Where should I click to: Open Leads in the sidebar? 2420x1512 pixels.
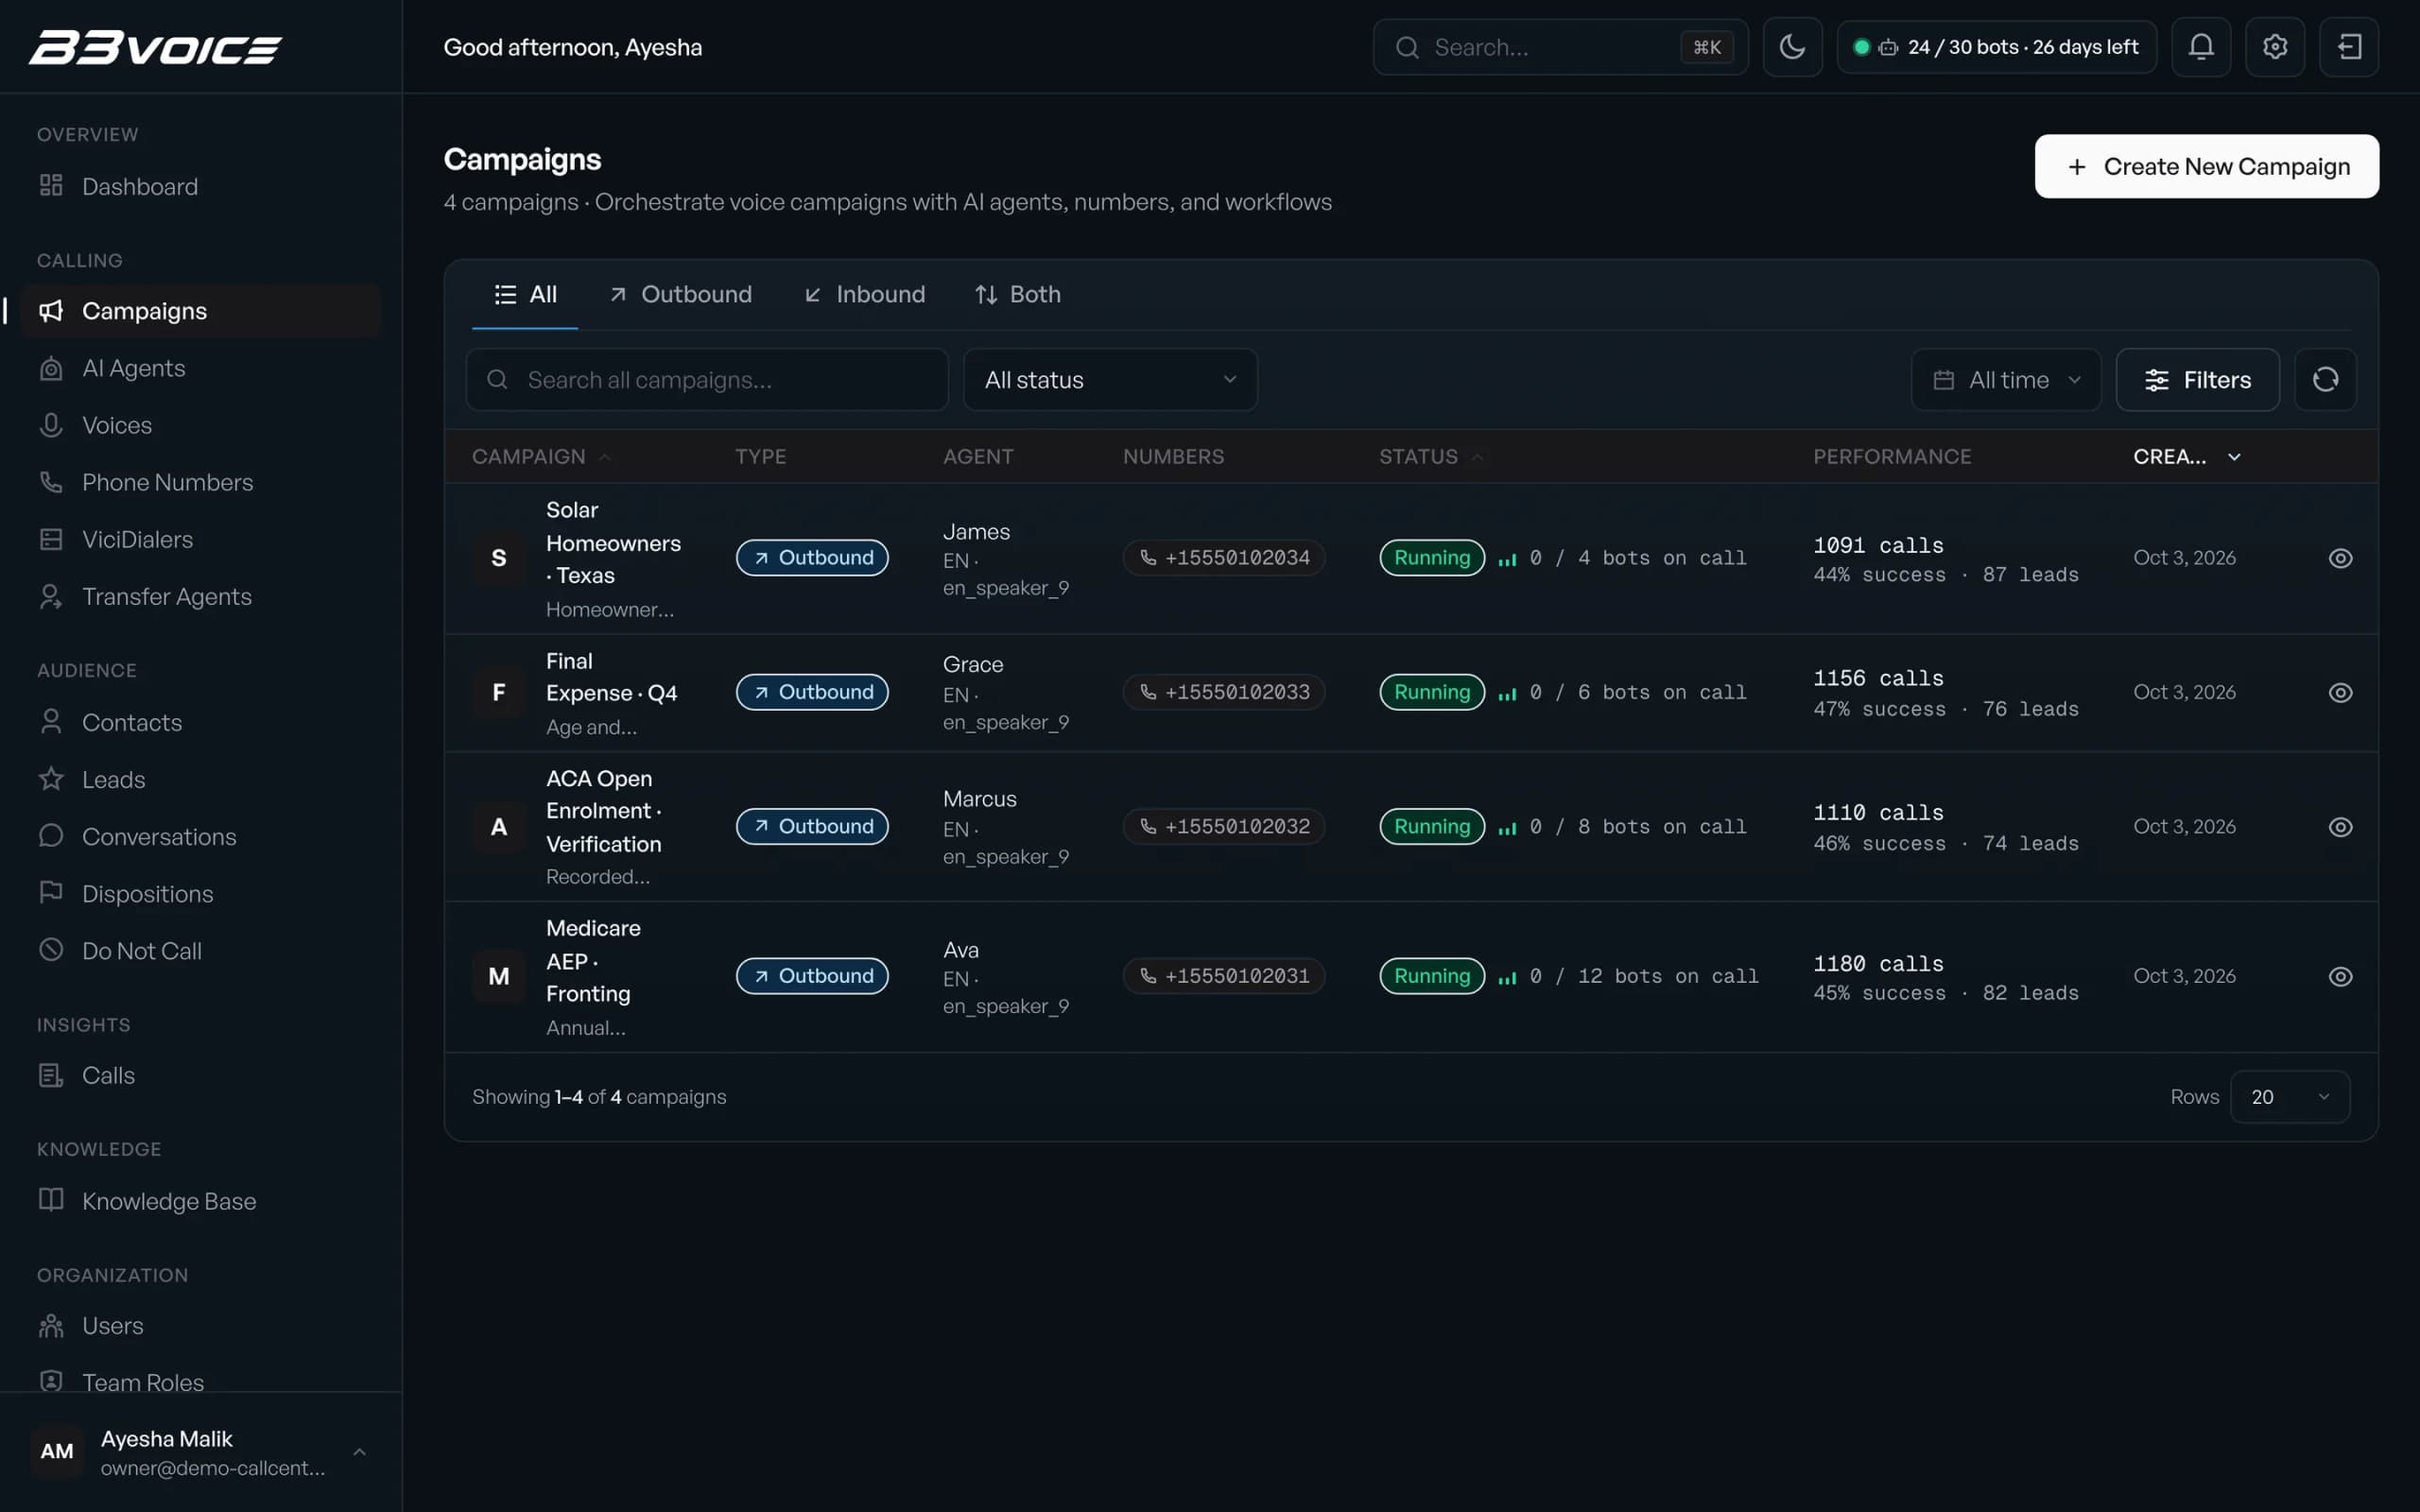pos(200,779)
